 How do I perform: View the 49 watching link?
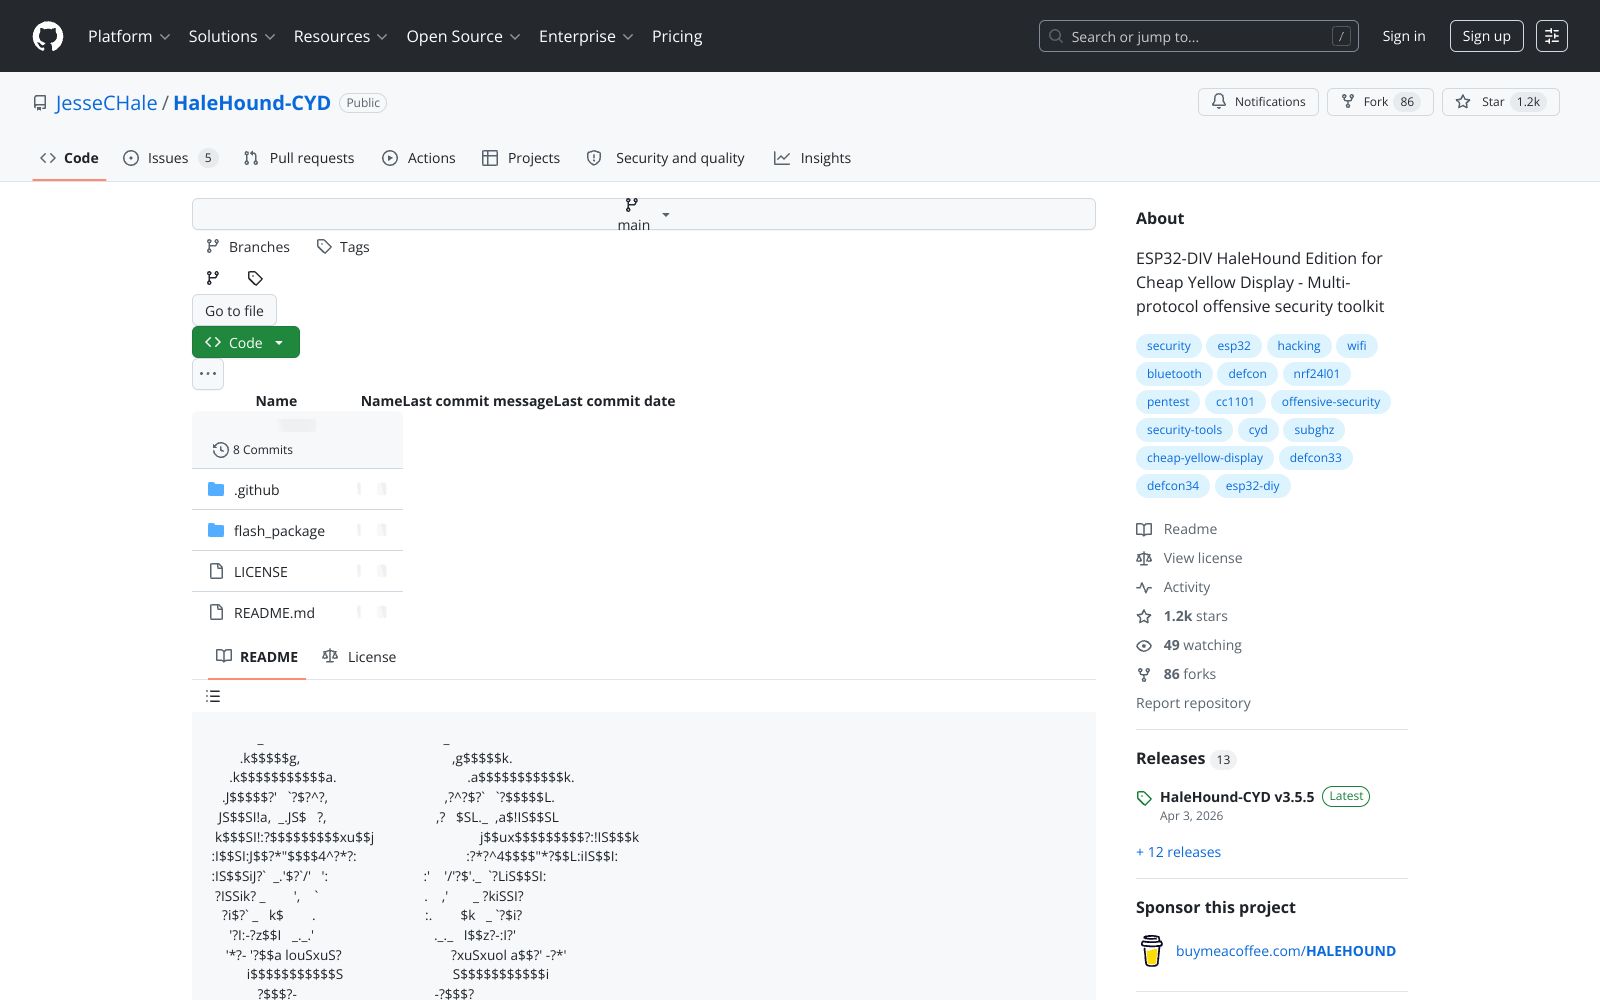click(x=1189, y=645)
